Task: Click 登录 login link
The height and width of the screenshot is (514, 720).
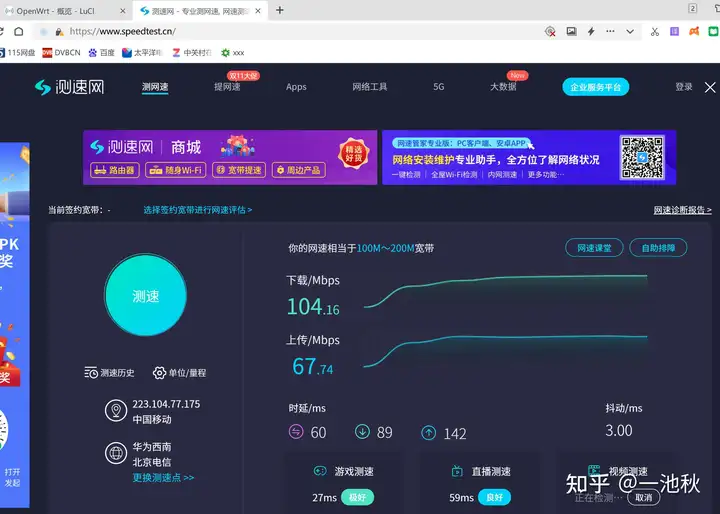Action: tap(684, 87)
